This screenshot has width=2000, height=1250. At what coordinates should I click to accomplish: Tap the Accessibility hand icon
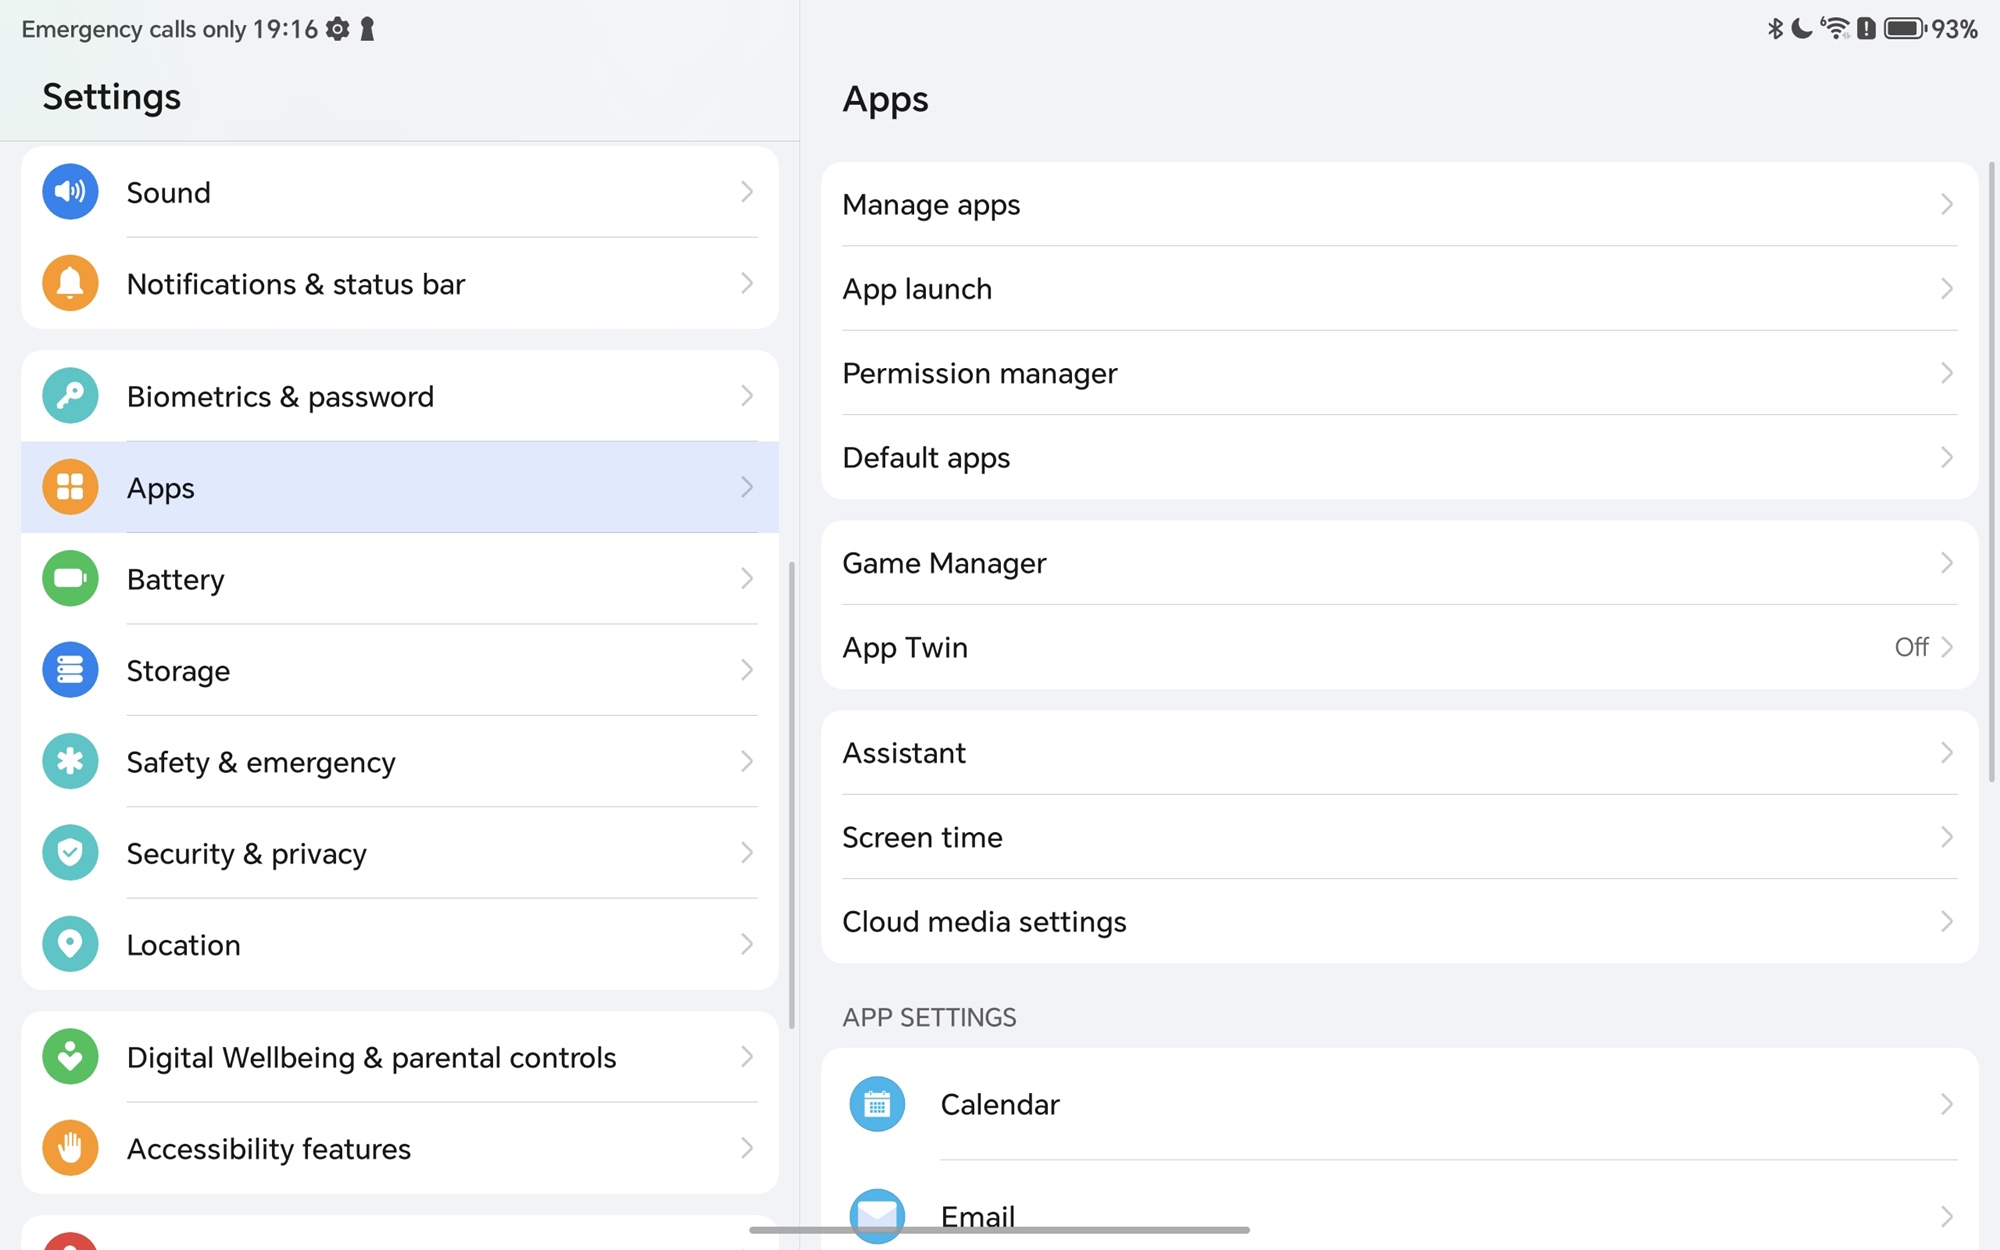click(x=70, y=1148)
